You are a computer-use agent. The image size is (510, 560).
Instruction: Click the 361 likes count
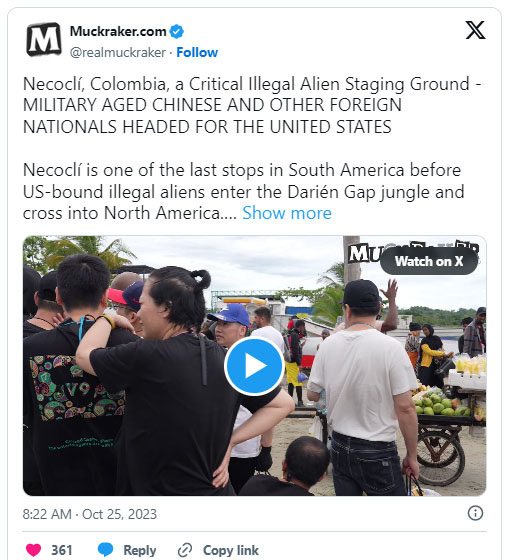click(x=62, y=550)
